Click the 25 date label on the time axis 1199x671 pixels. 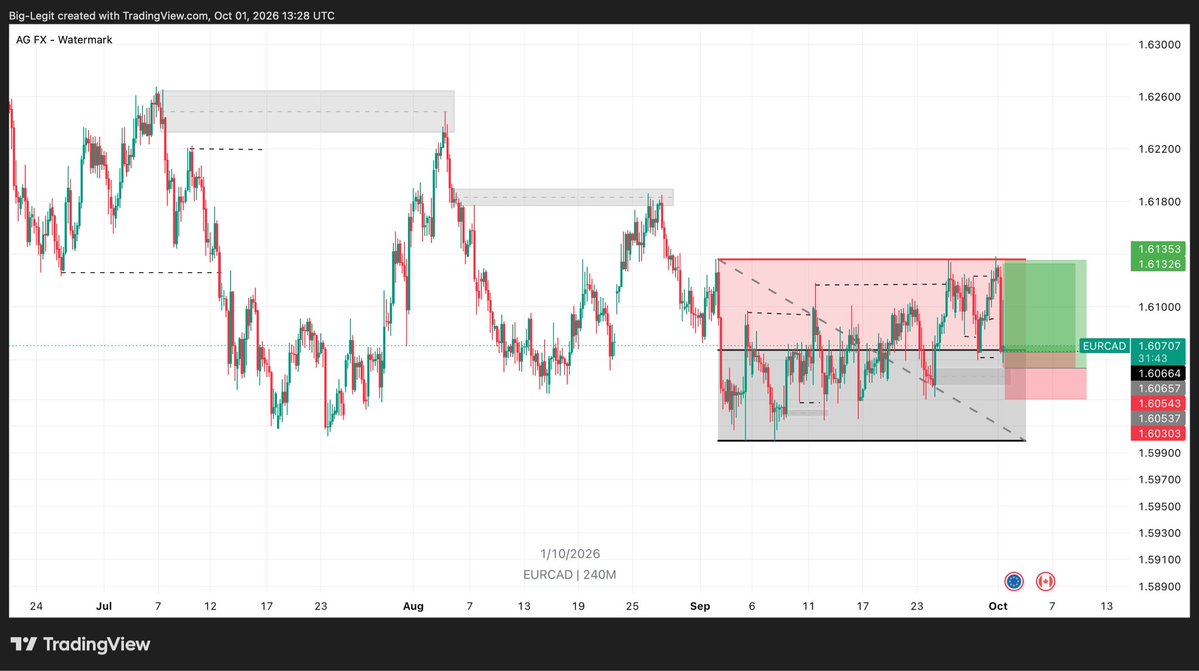(632, 606)
